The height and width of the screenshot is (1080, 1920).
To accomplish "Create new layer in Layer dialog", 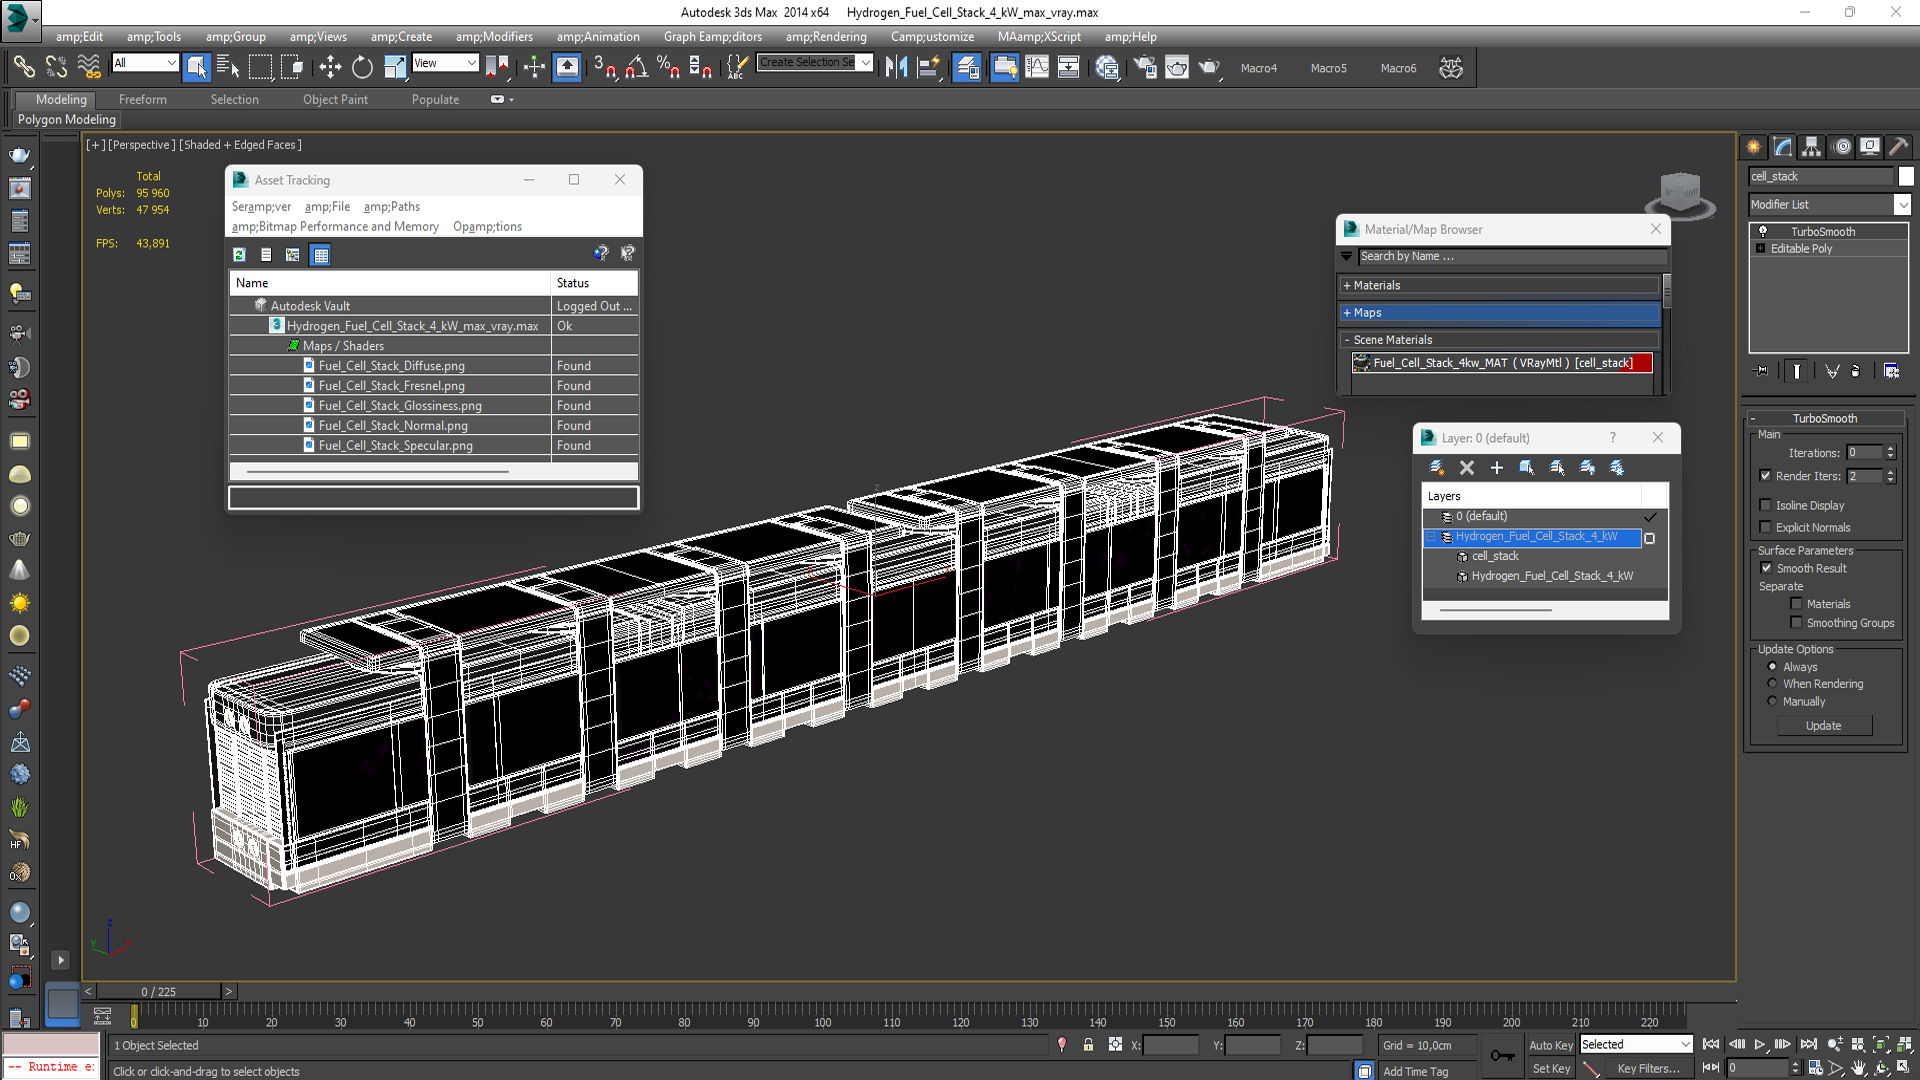I will tap(1437, 467).
